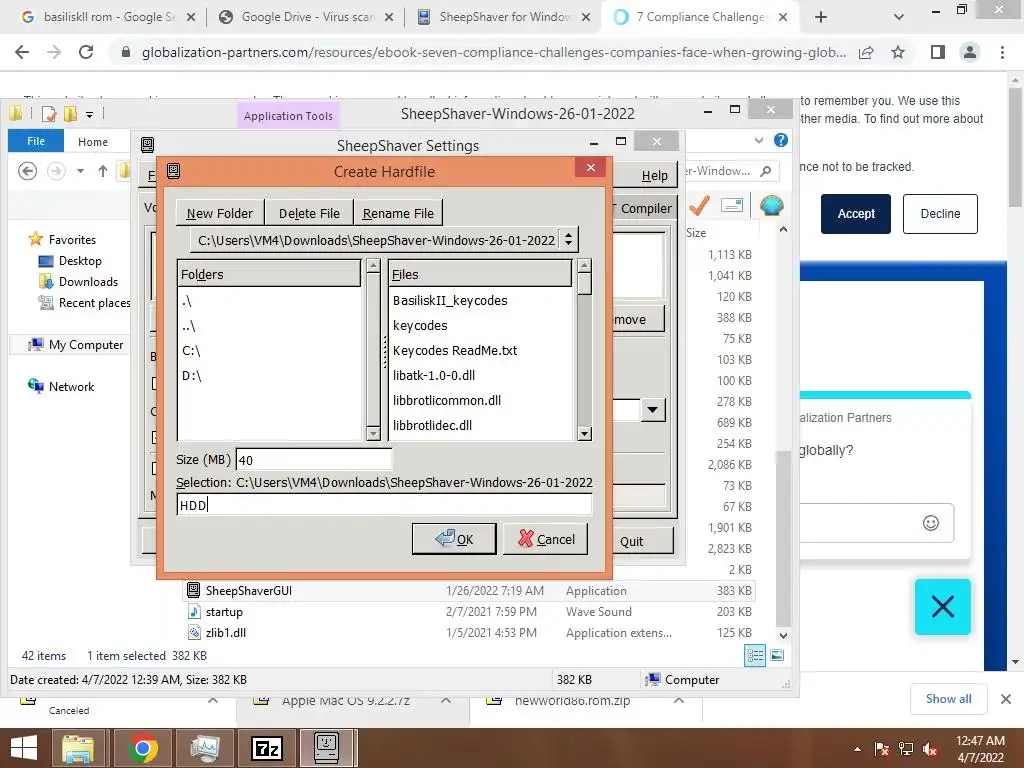Switch Explorer to large icons view
Image resolution: width=1024 pixels, height=768 pixels.
pos(777,656)
